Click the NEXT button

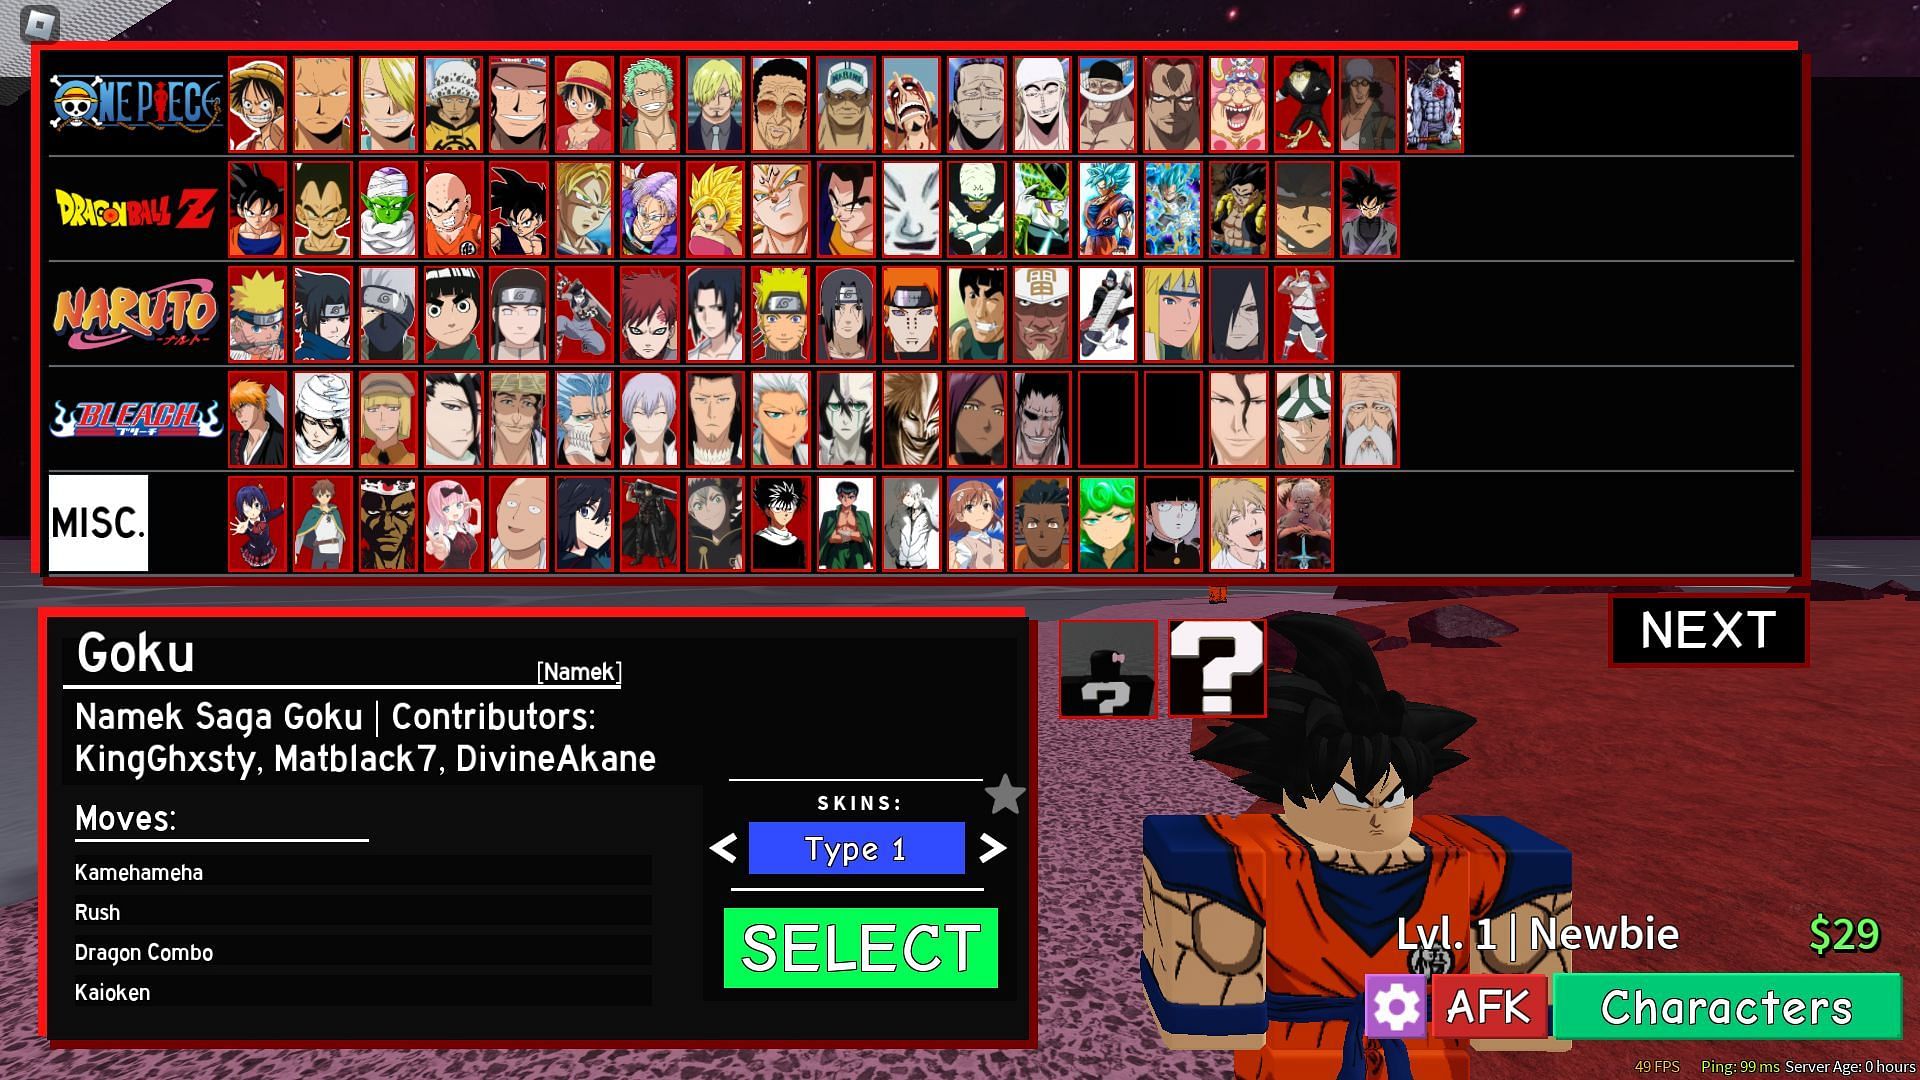[x=1709, y=630]
